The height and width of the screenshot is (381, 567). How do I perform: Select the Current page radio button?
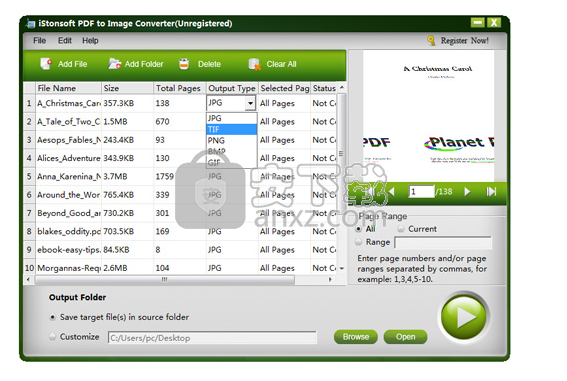click(x=401, y=229)
